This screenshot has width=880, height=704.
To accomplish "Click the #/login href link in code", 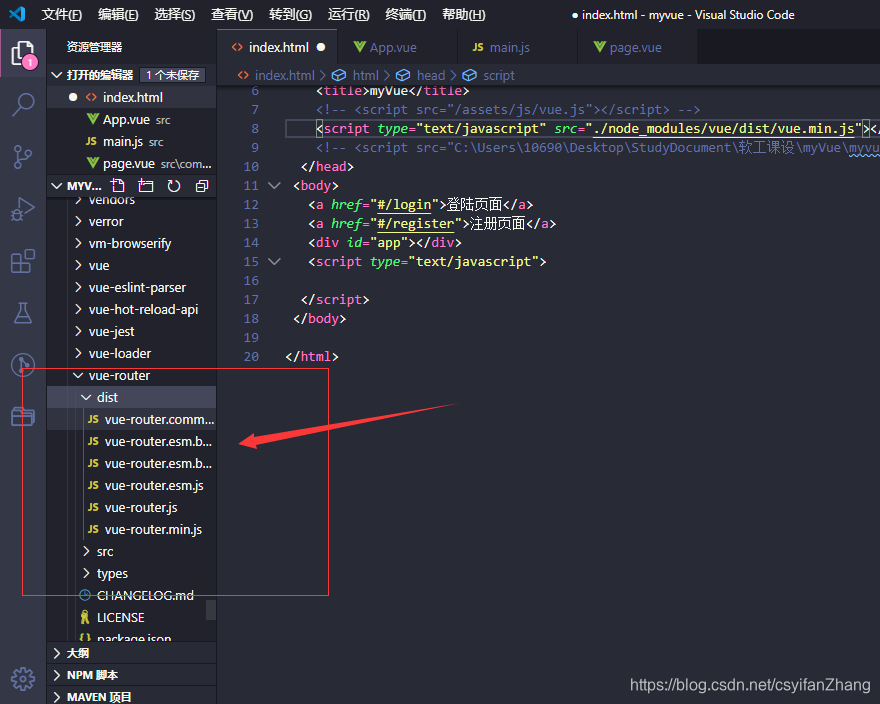I will click(x=404, y=205).
